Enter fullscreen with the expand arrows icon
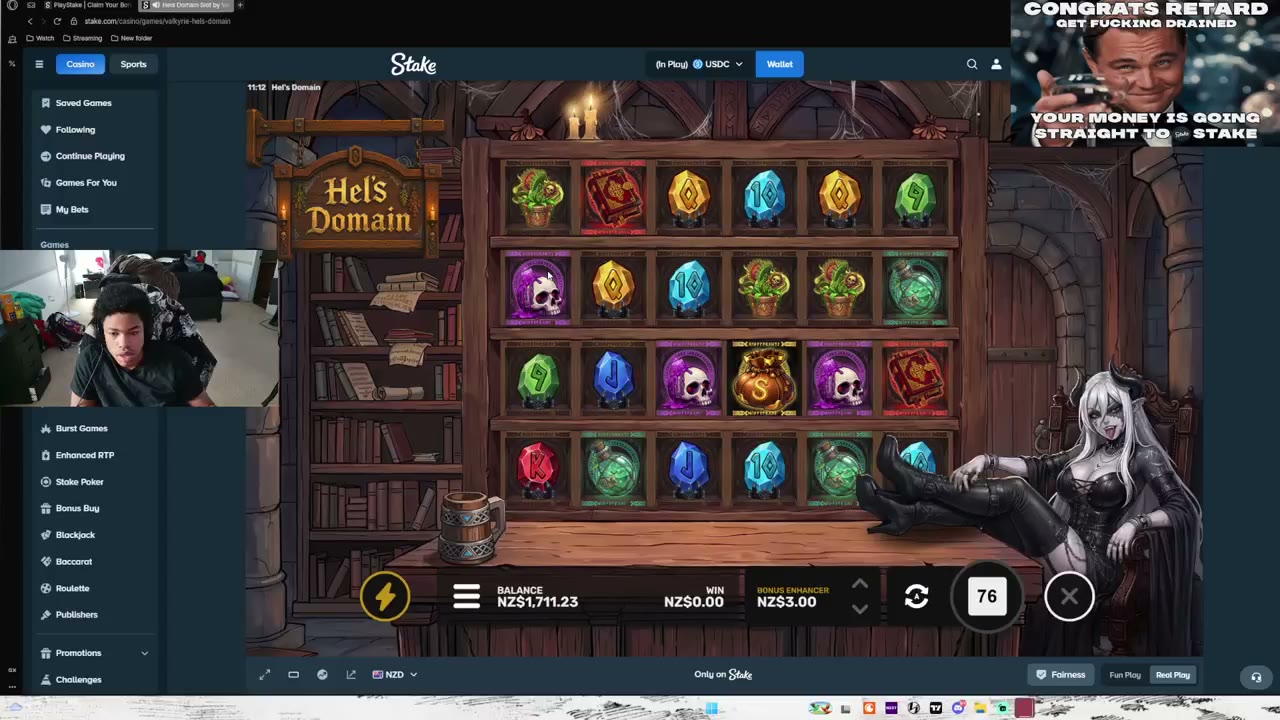The image size is (1280, 720). coord(265,675)
